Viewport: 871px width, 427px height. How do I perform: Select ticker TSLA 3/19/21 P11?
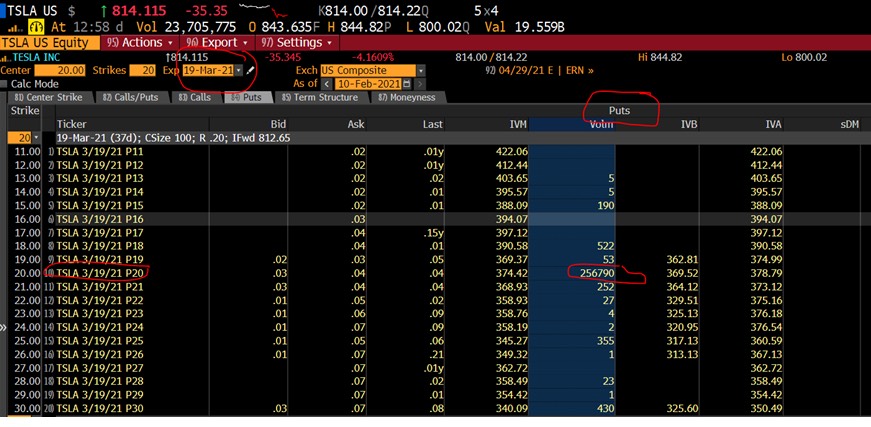(101, 152)
